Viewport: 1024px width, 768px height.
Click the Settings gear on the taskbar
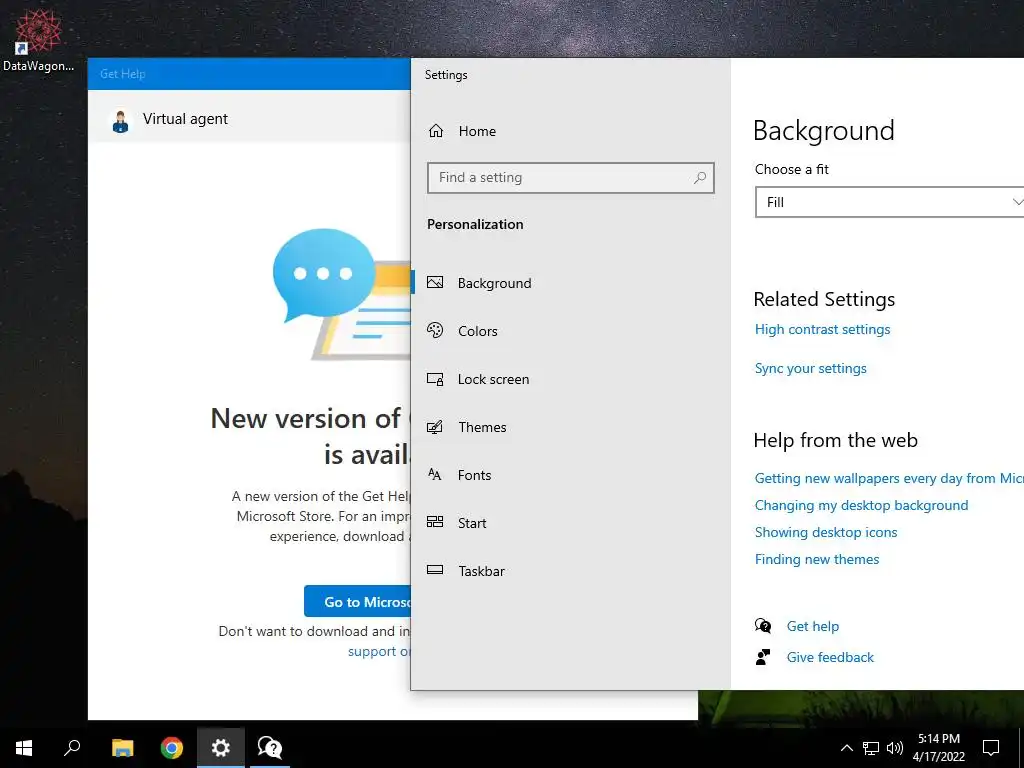point(221,748)
